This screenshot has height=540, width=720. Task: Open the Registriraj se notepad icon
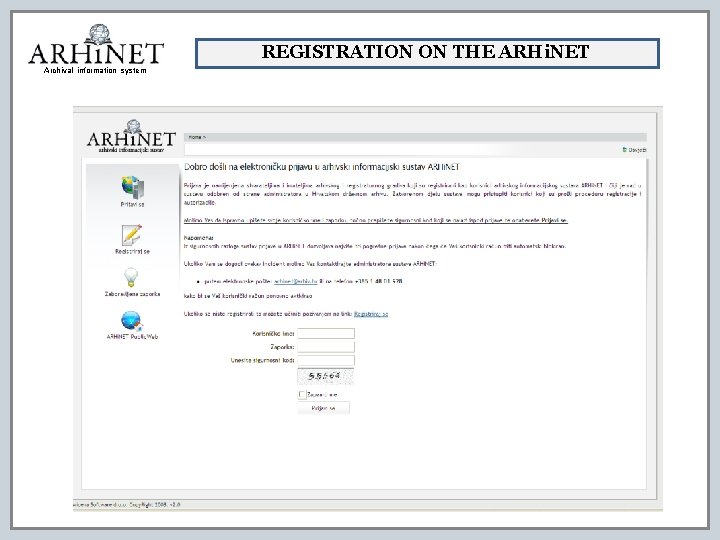click(x=132, y=235)
